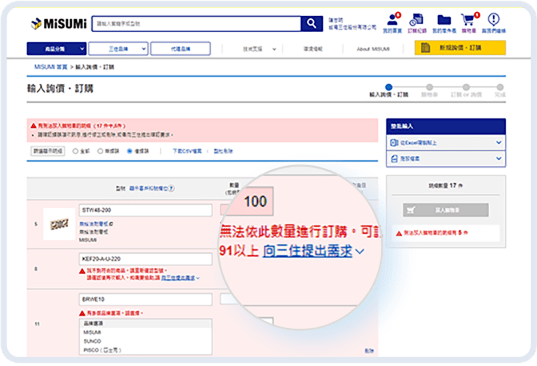The image size is (537, 366).
Task: Select the second display filter radio button
Action: (100, 151)
